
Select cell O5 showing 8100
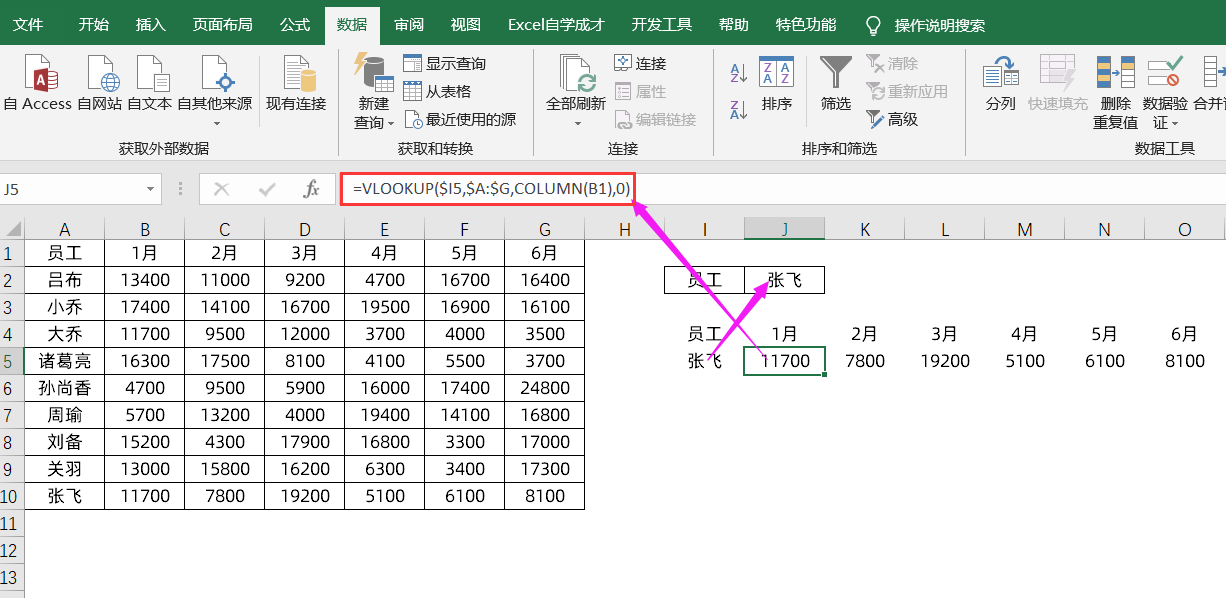1185,361
